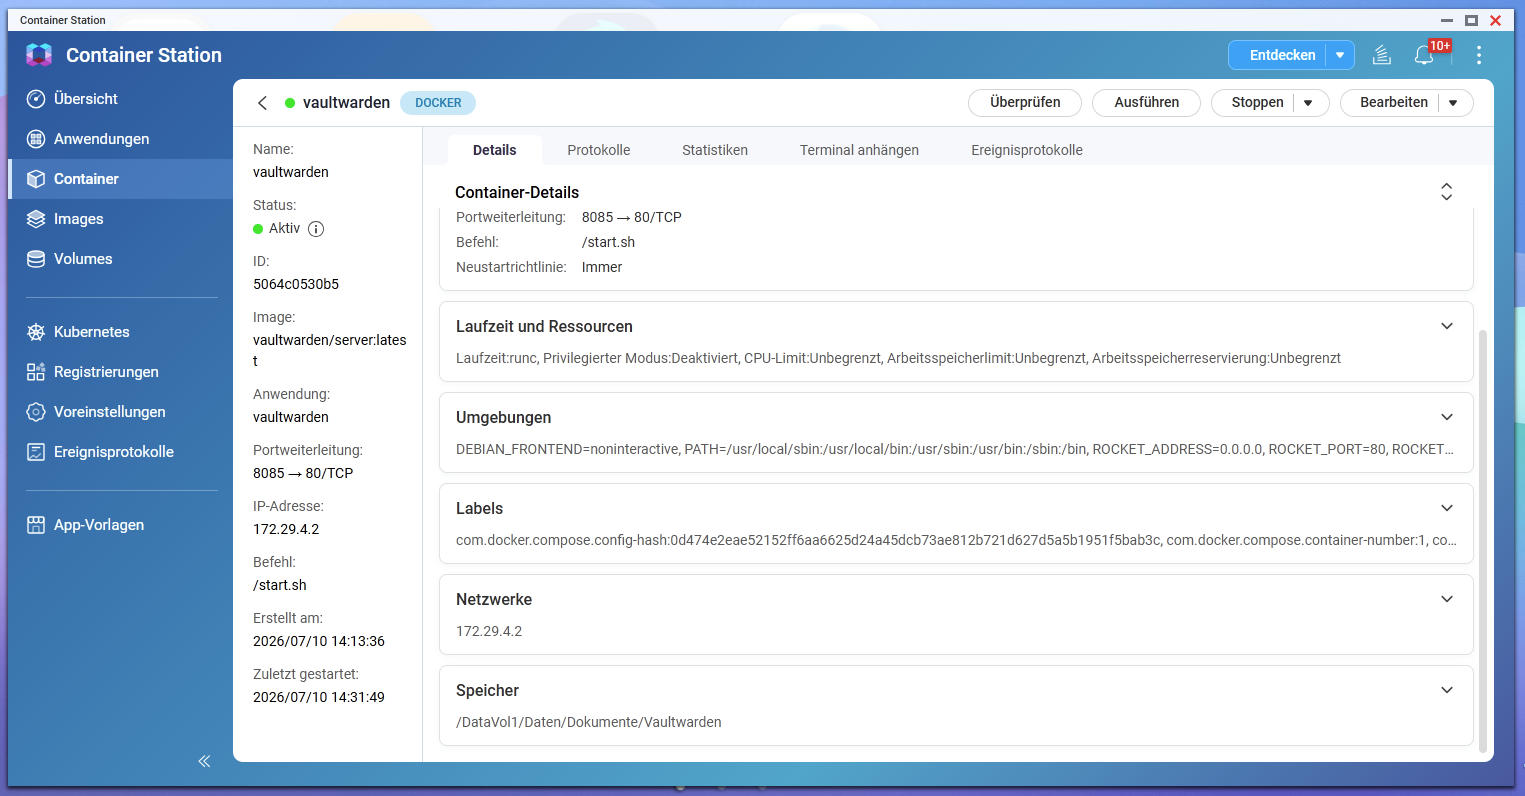Click the Container cube icon
This screenshot has width=1525, height=796.
click(x=36, y=179)
